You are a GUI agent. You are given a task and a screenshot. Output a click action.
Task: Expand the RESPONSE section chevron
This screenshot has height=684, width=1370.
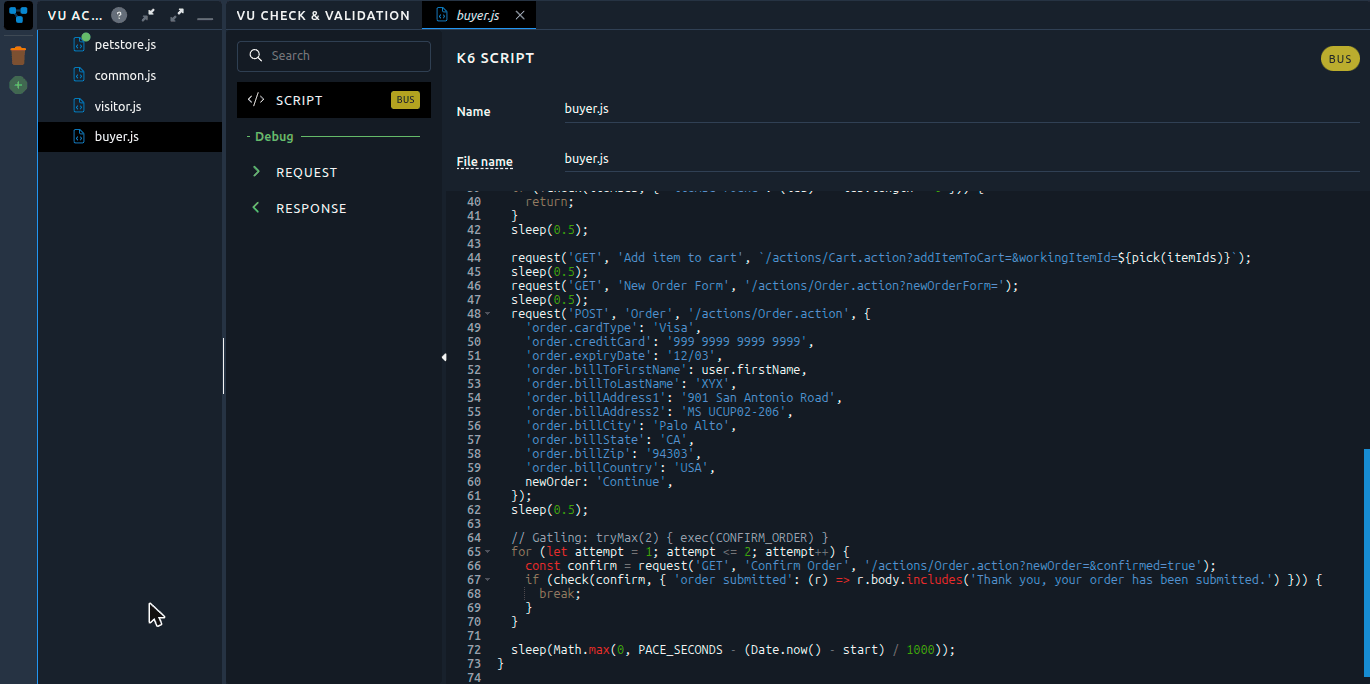pos(256,208)
